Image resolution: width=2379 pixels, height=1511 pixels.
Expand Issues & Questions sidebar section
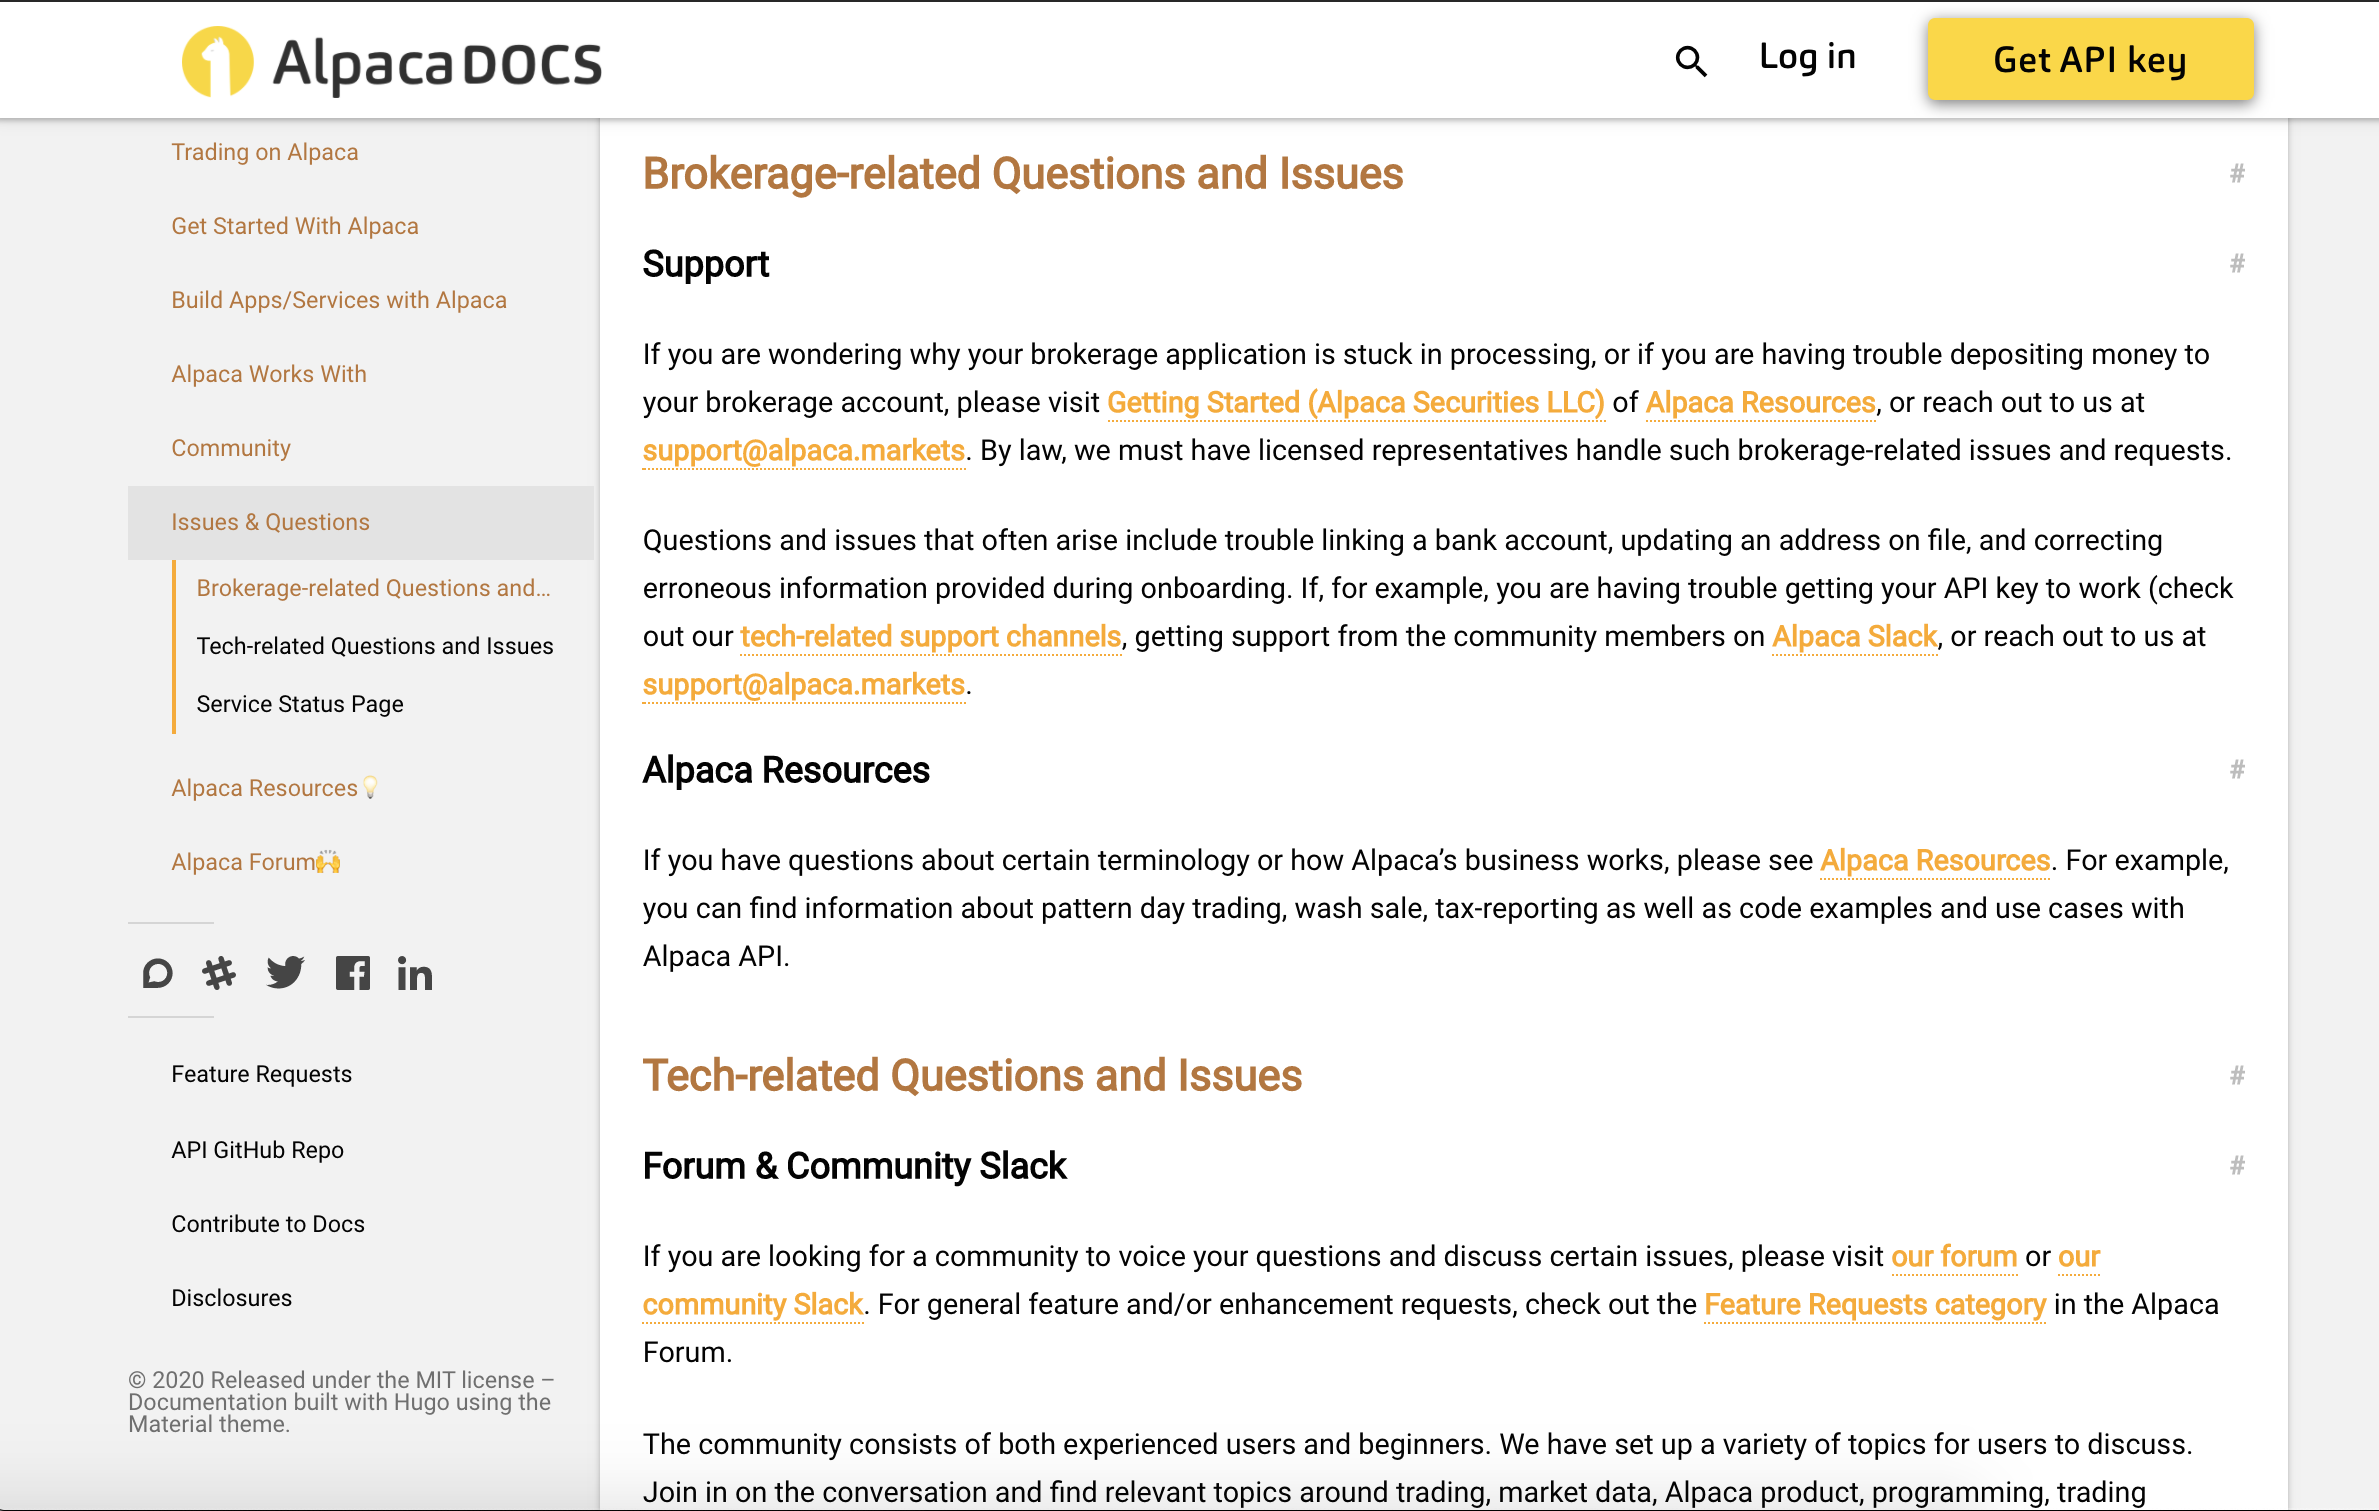coord(270,522)
